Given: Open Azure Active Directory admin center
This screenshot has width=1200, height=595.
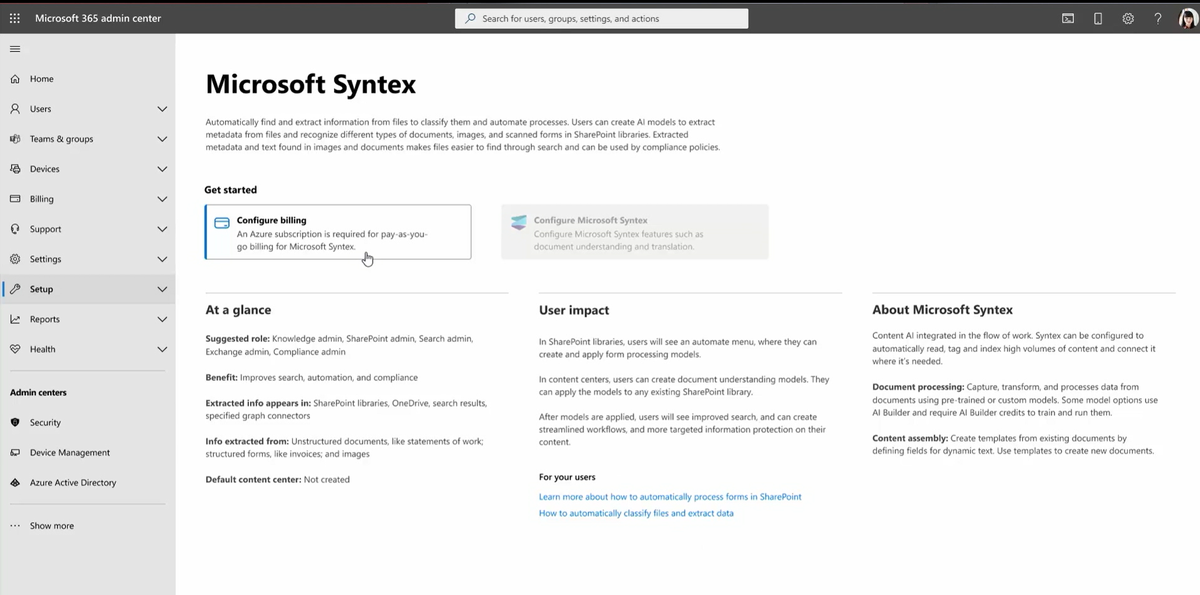Looking at the screenshot, I should (x=73, y=483).
